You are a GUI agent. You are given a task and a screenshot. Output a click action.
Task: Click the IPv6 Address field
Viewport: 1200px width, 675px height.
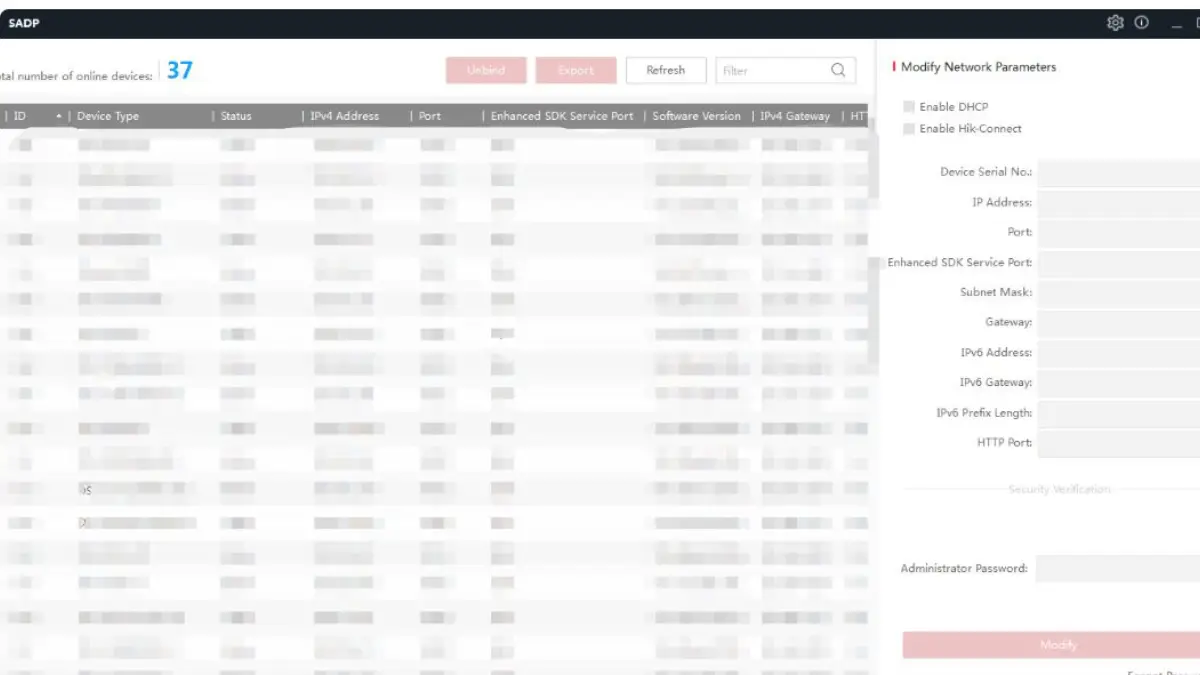[x=1118, y=352]
